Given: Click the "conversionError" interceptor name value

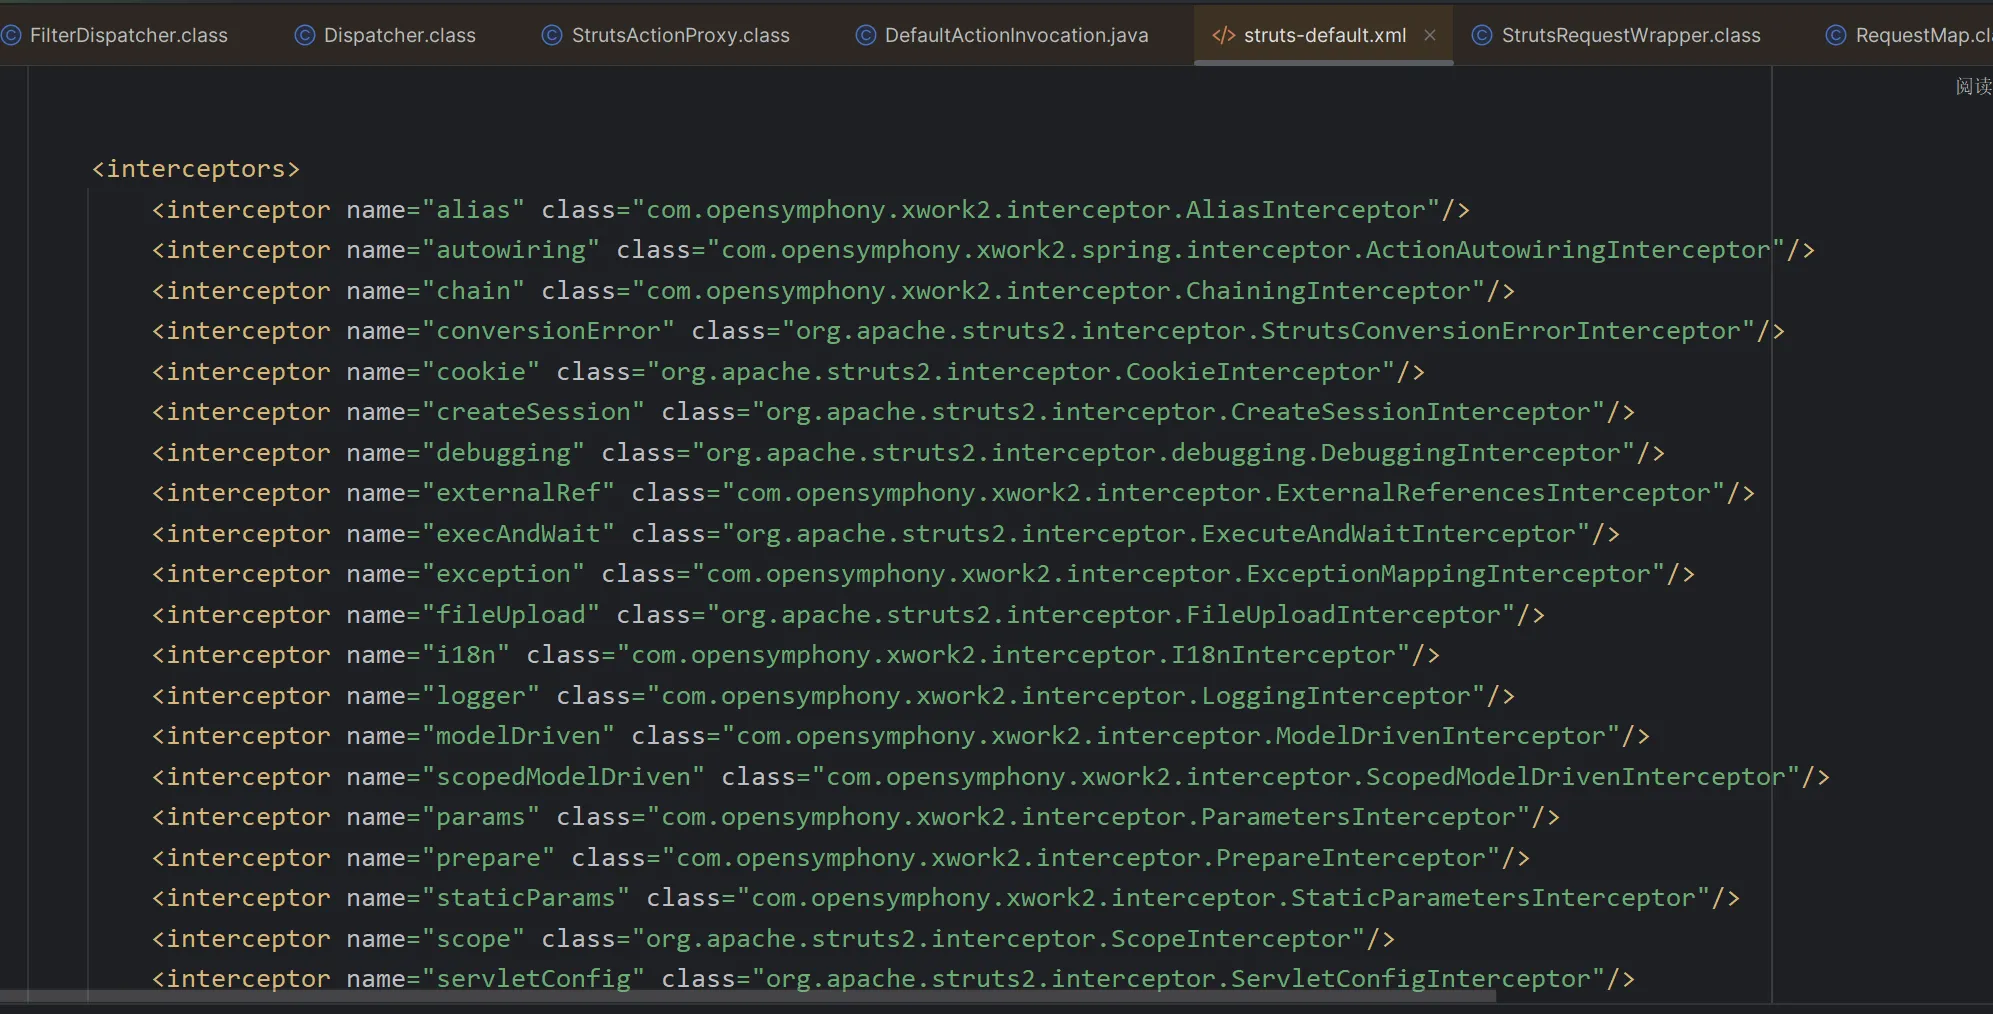Looking at the screenshot, I should pyautogui.click(x=548, y=331).
